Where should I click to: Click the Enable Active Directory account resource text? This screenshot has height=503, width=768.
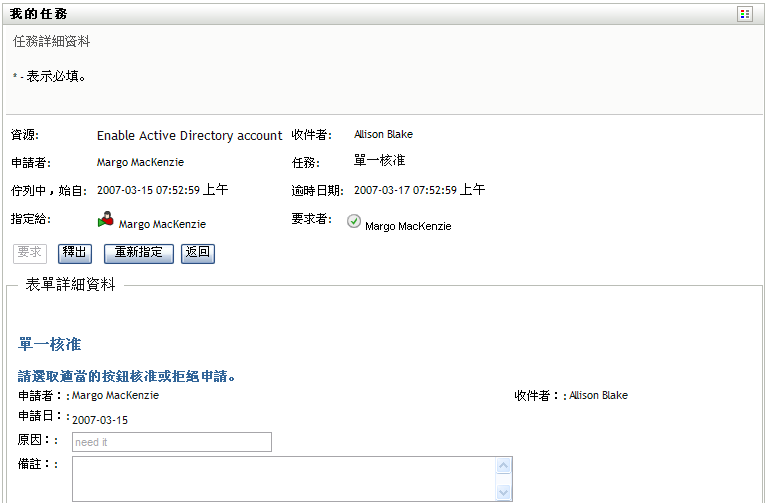(190, 136)
